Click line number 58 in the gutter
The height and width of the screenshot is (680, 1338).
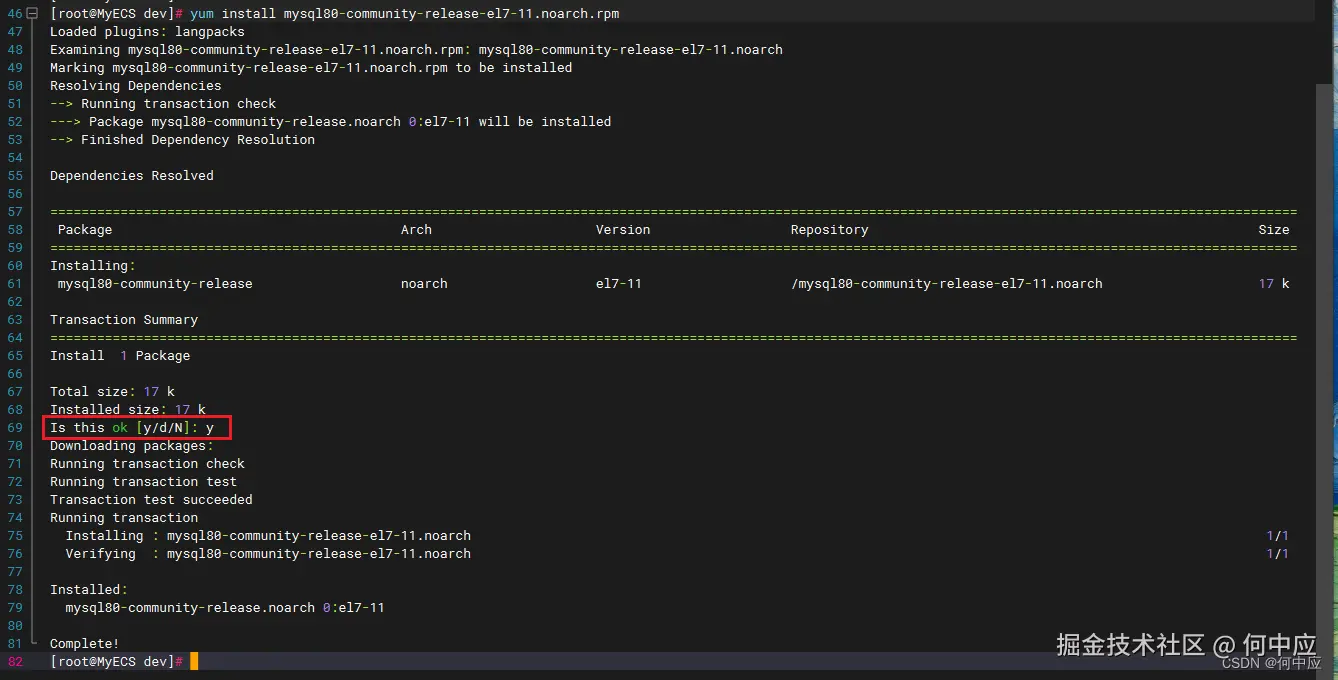[14, 230]
